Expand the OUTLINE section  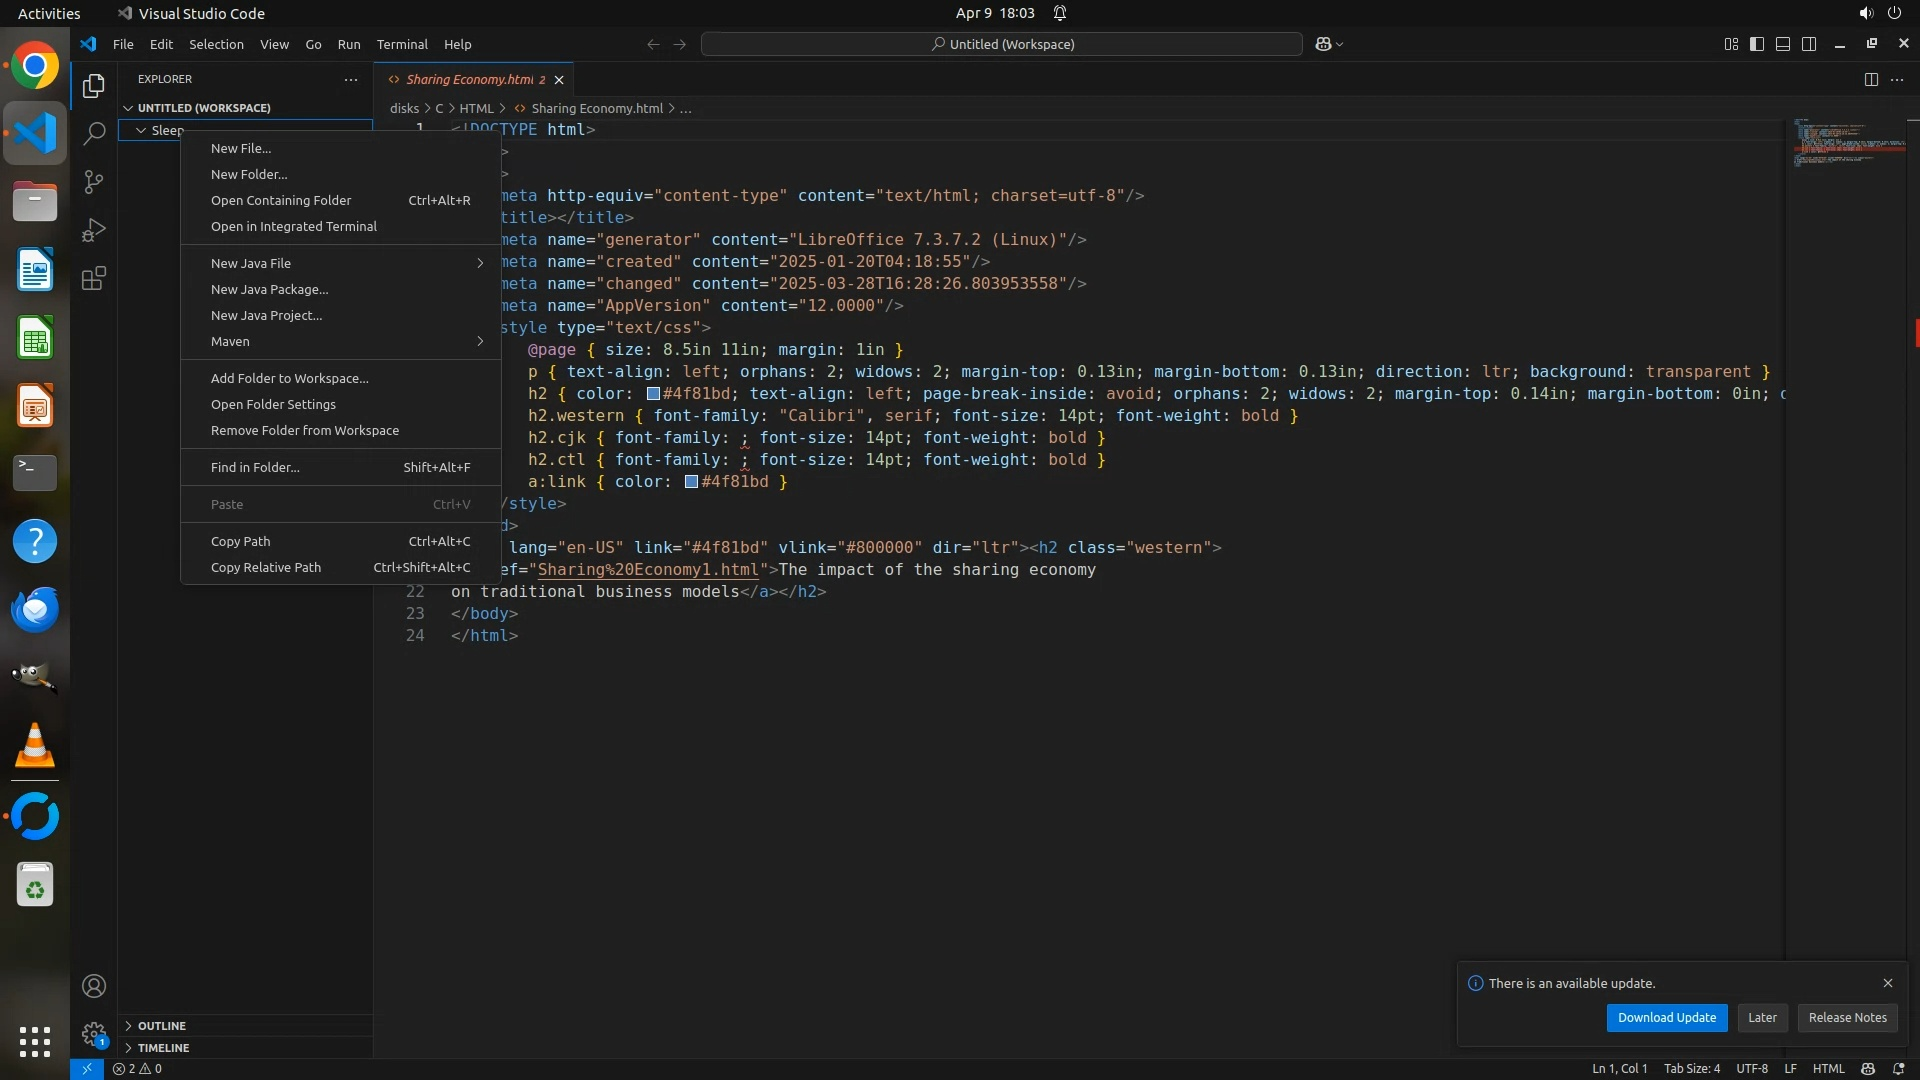tap(162, 1026)
